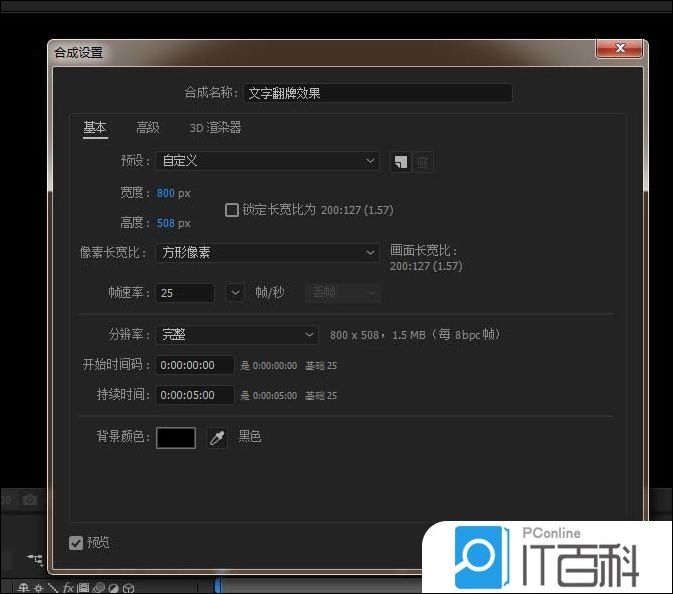Pick background color with the eyedropper
This screenshot has width=673, height=594.
217,438
